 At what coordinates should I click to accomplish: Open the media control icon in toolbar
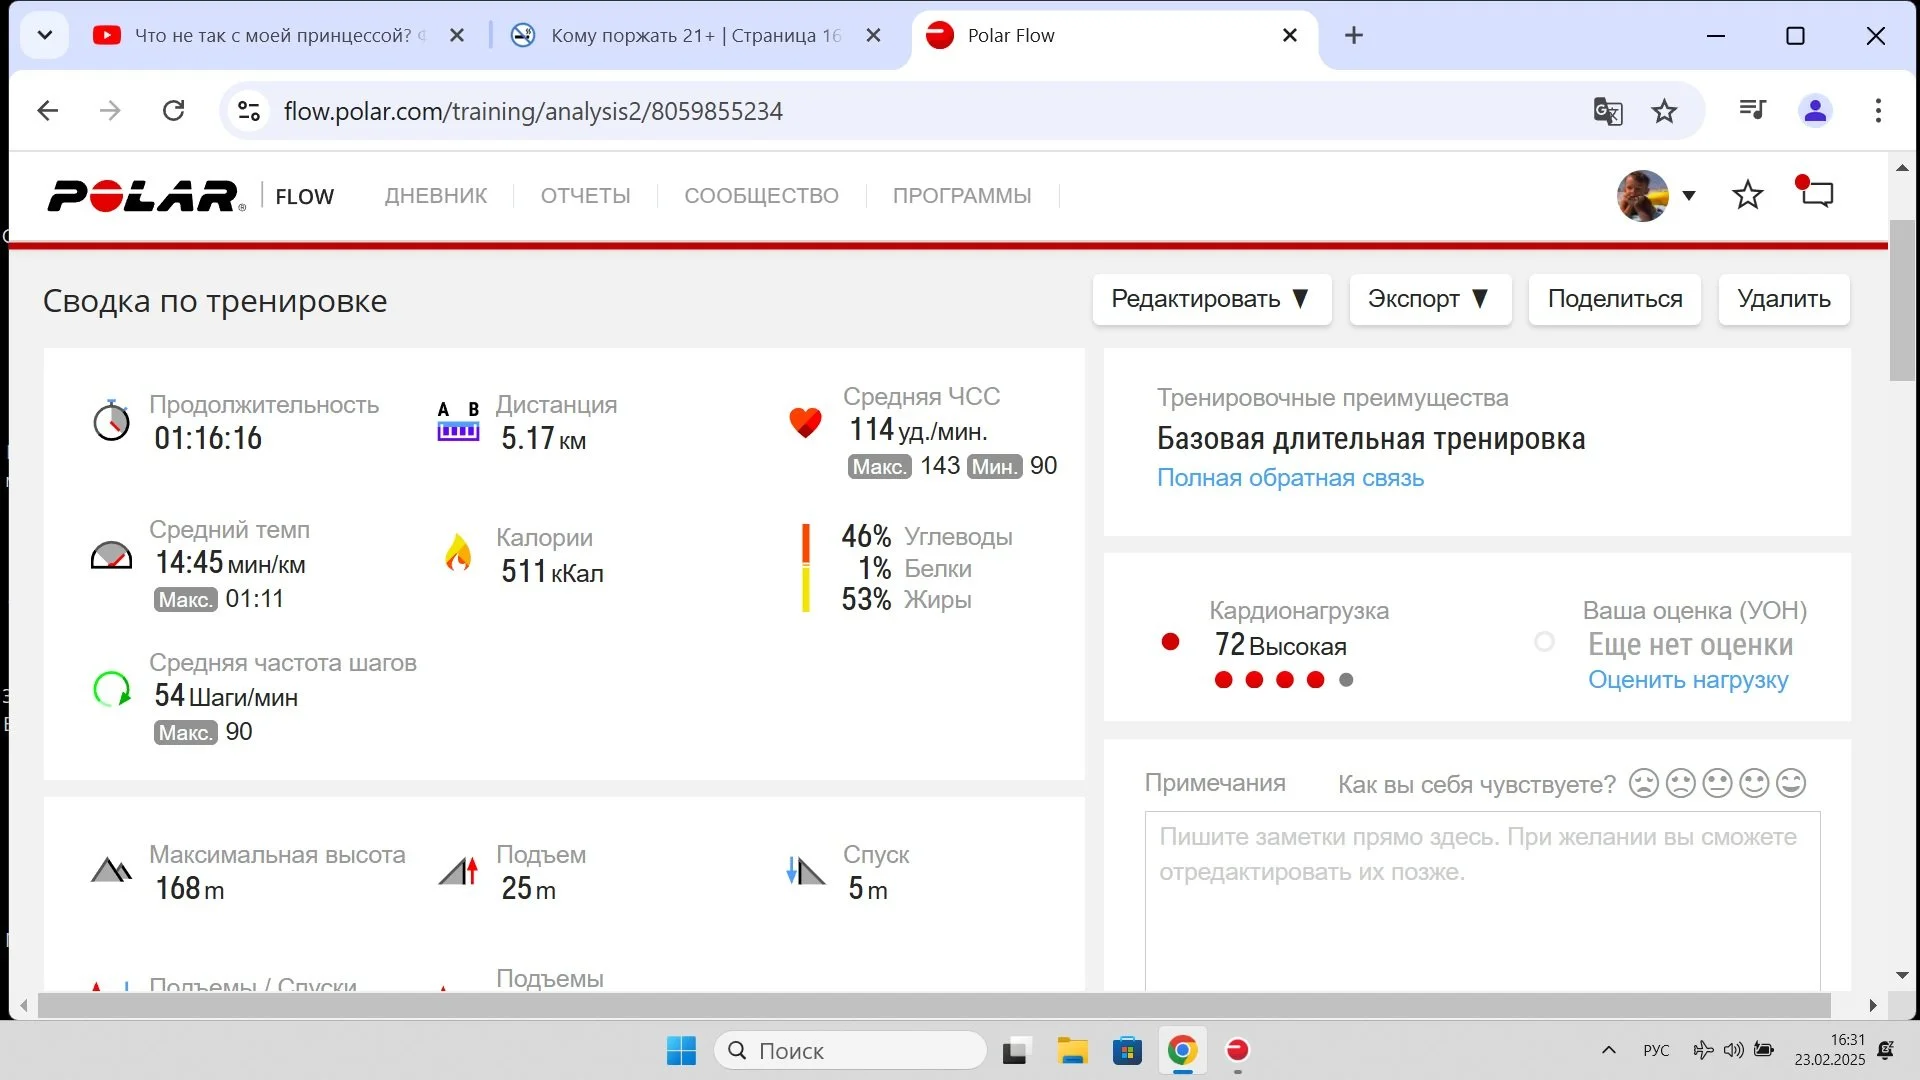[1752, 110]
